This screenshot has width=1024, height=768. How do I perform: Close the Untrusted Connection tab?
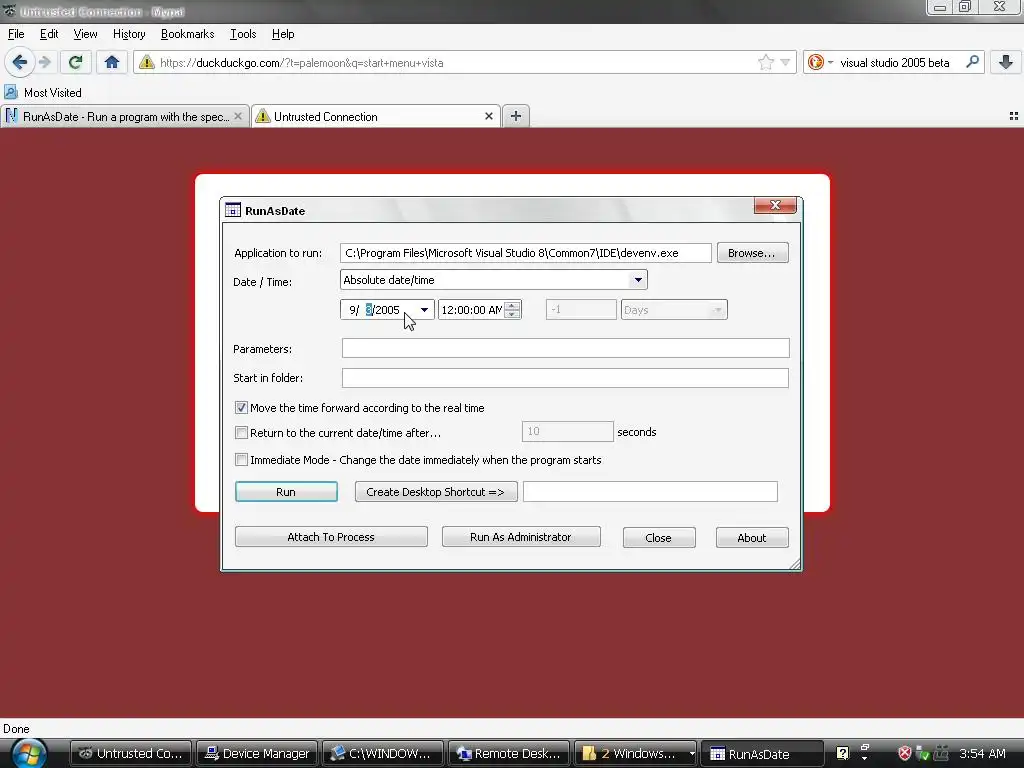point(488,116)
